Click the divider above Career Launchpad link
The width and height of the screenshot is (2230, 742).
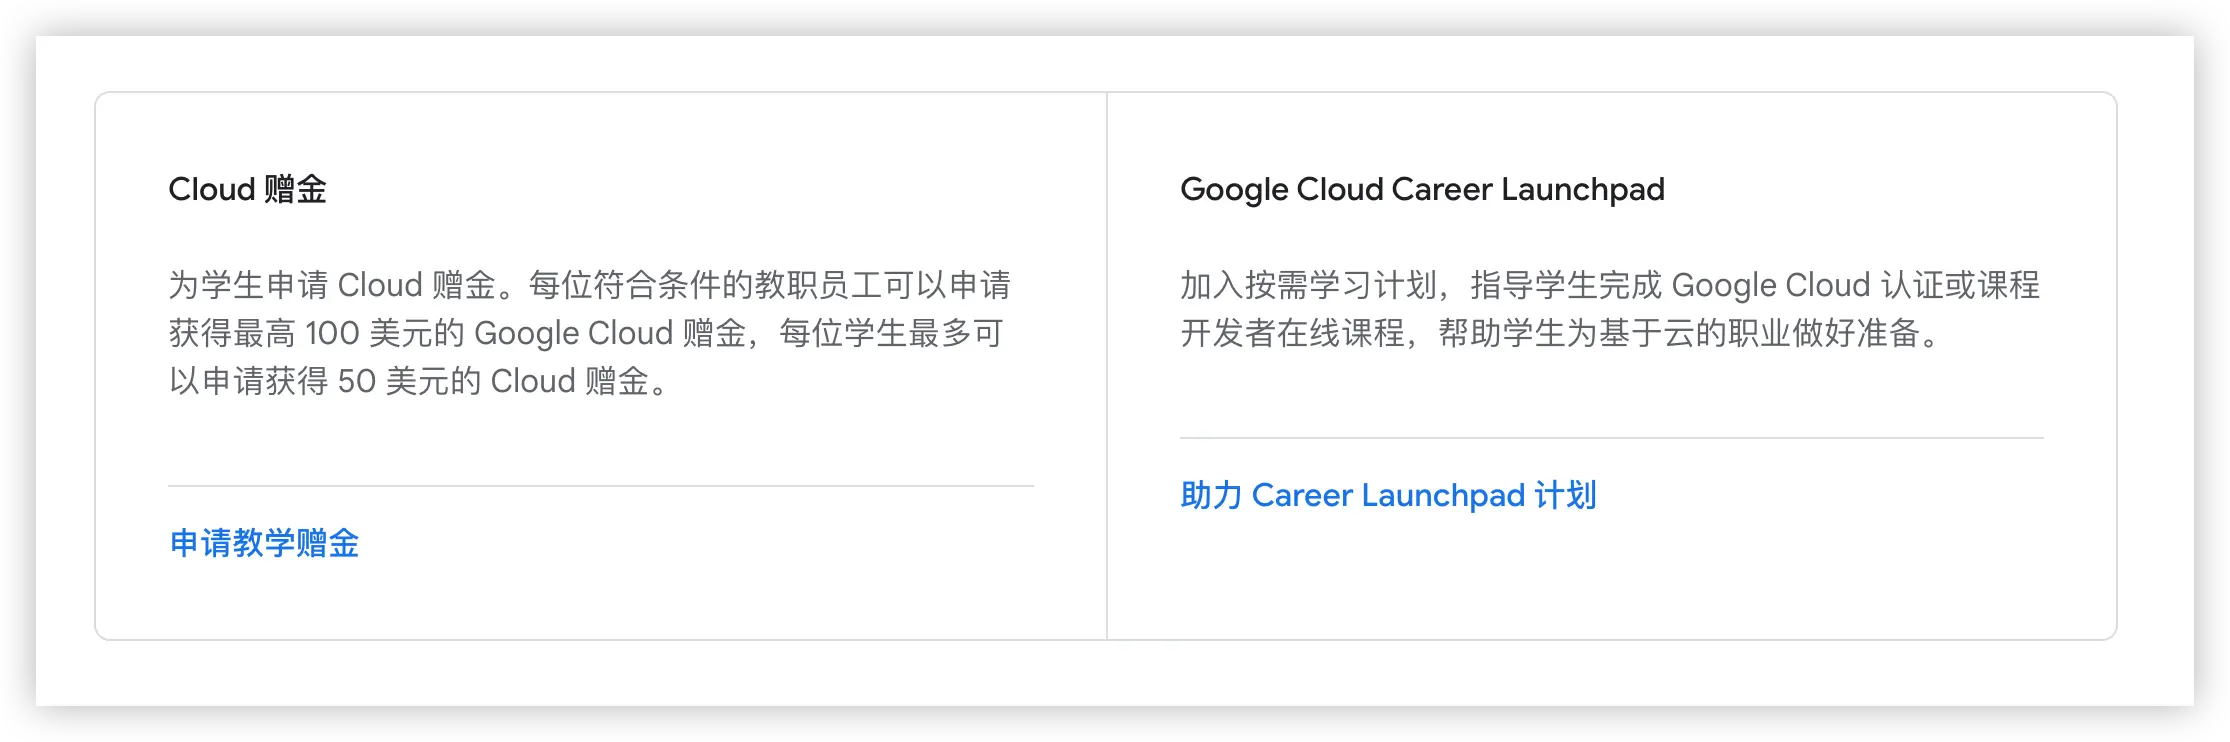point(1612,438)
